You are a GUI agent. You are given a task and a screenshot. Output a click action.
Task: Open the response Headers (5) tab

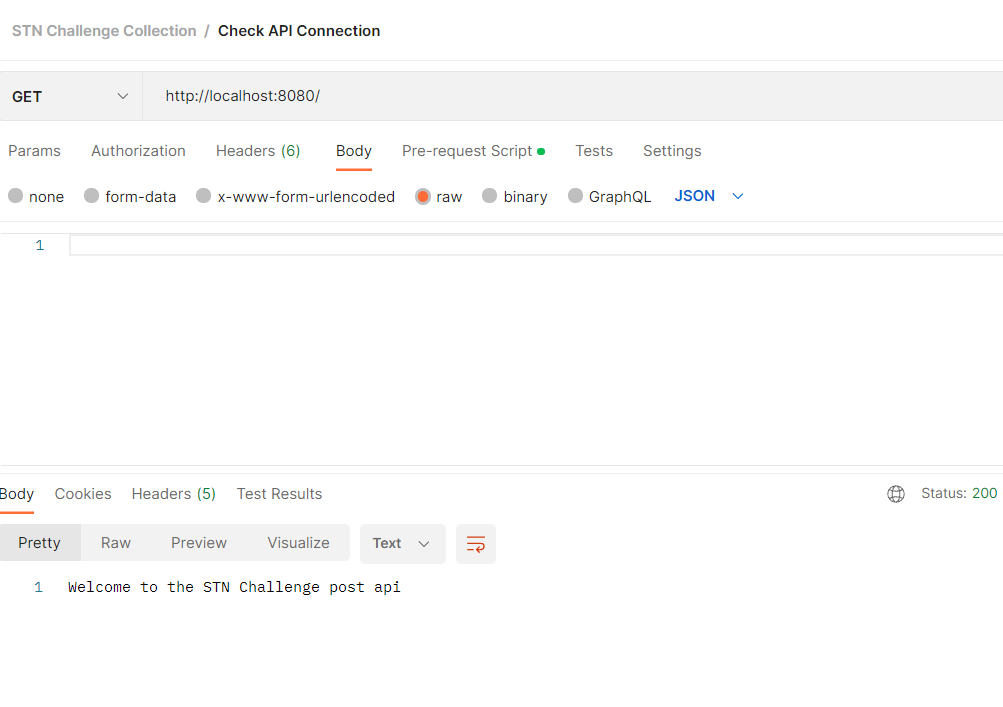173,494
